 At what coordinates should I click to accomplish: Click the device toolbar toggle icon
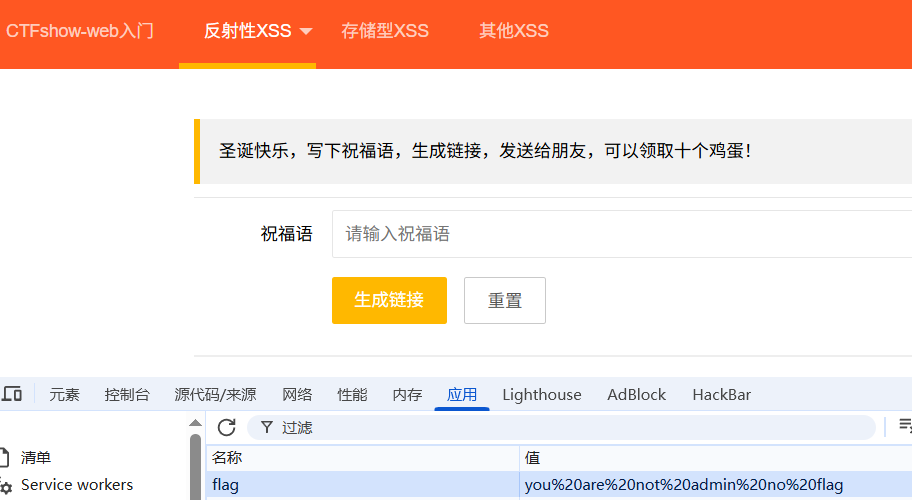(12, 394)
